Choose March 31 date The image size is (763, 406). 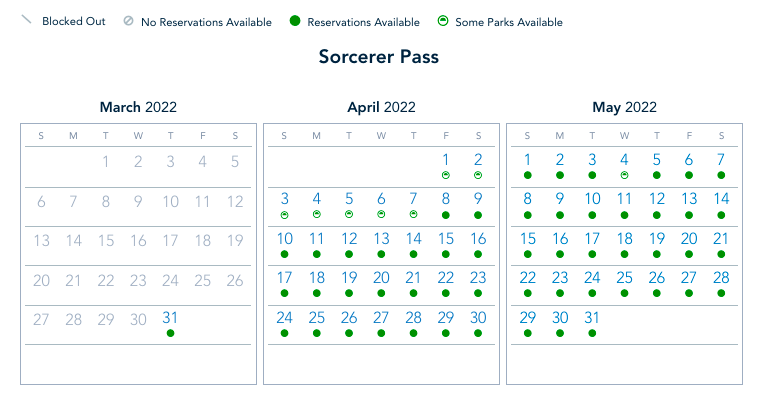171,318
